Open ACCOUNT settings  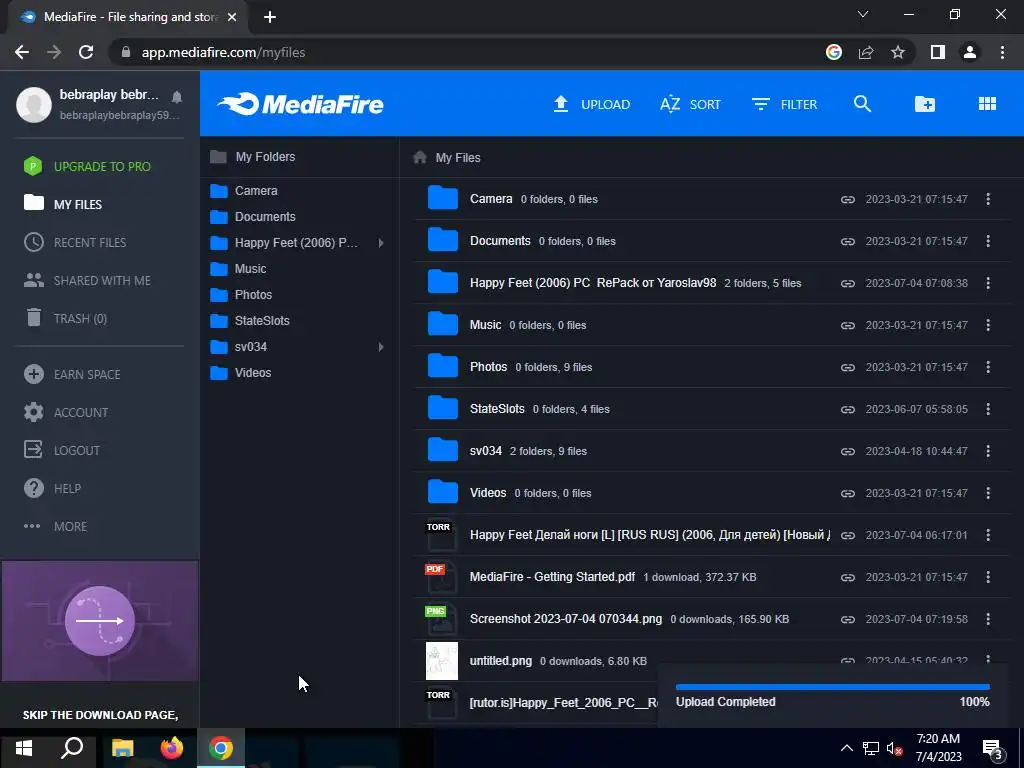click(67, 413)
